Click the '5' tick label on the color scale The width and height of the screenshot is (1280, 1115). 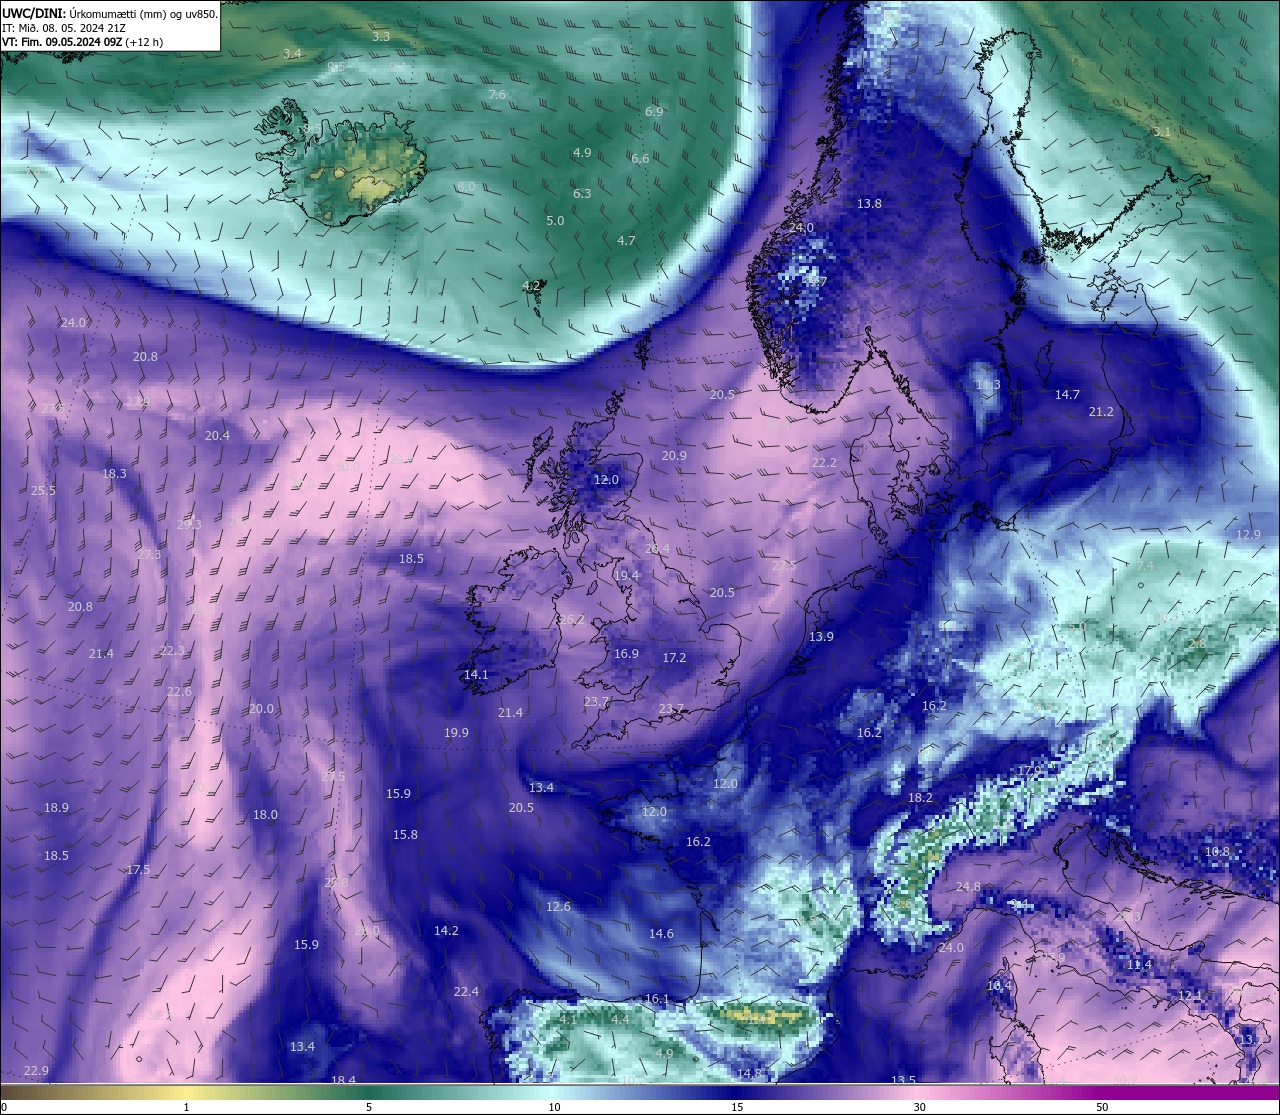[369, 1107]
